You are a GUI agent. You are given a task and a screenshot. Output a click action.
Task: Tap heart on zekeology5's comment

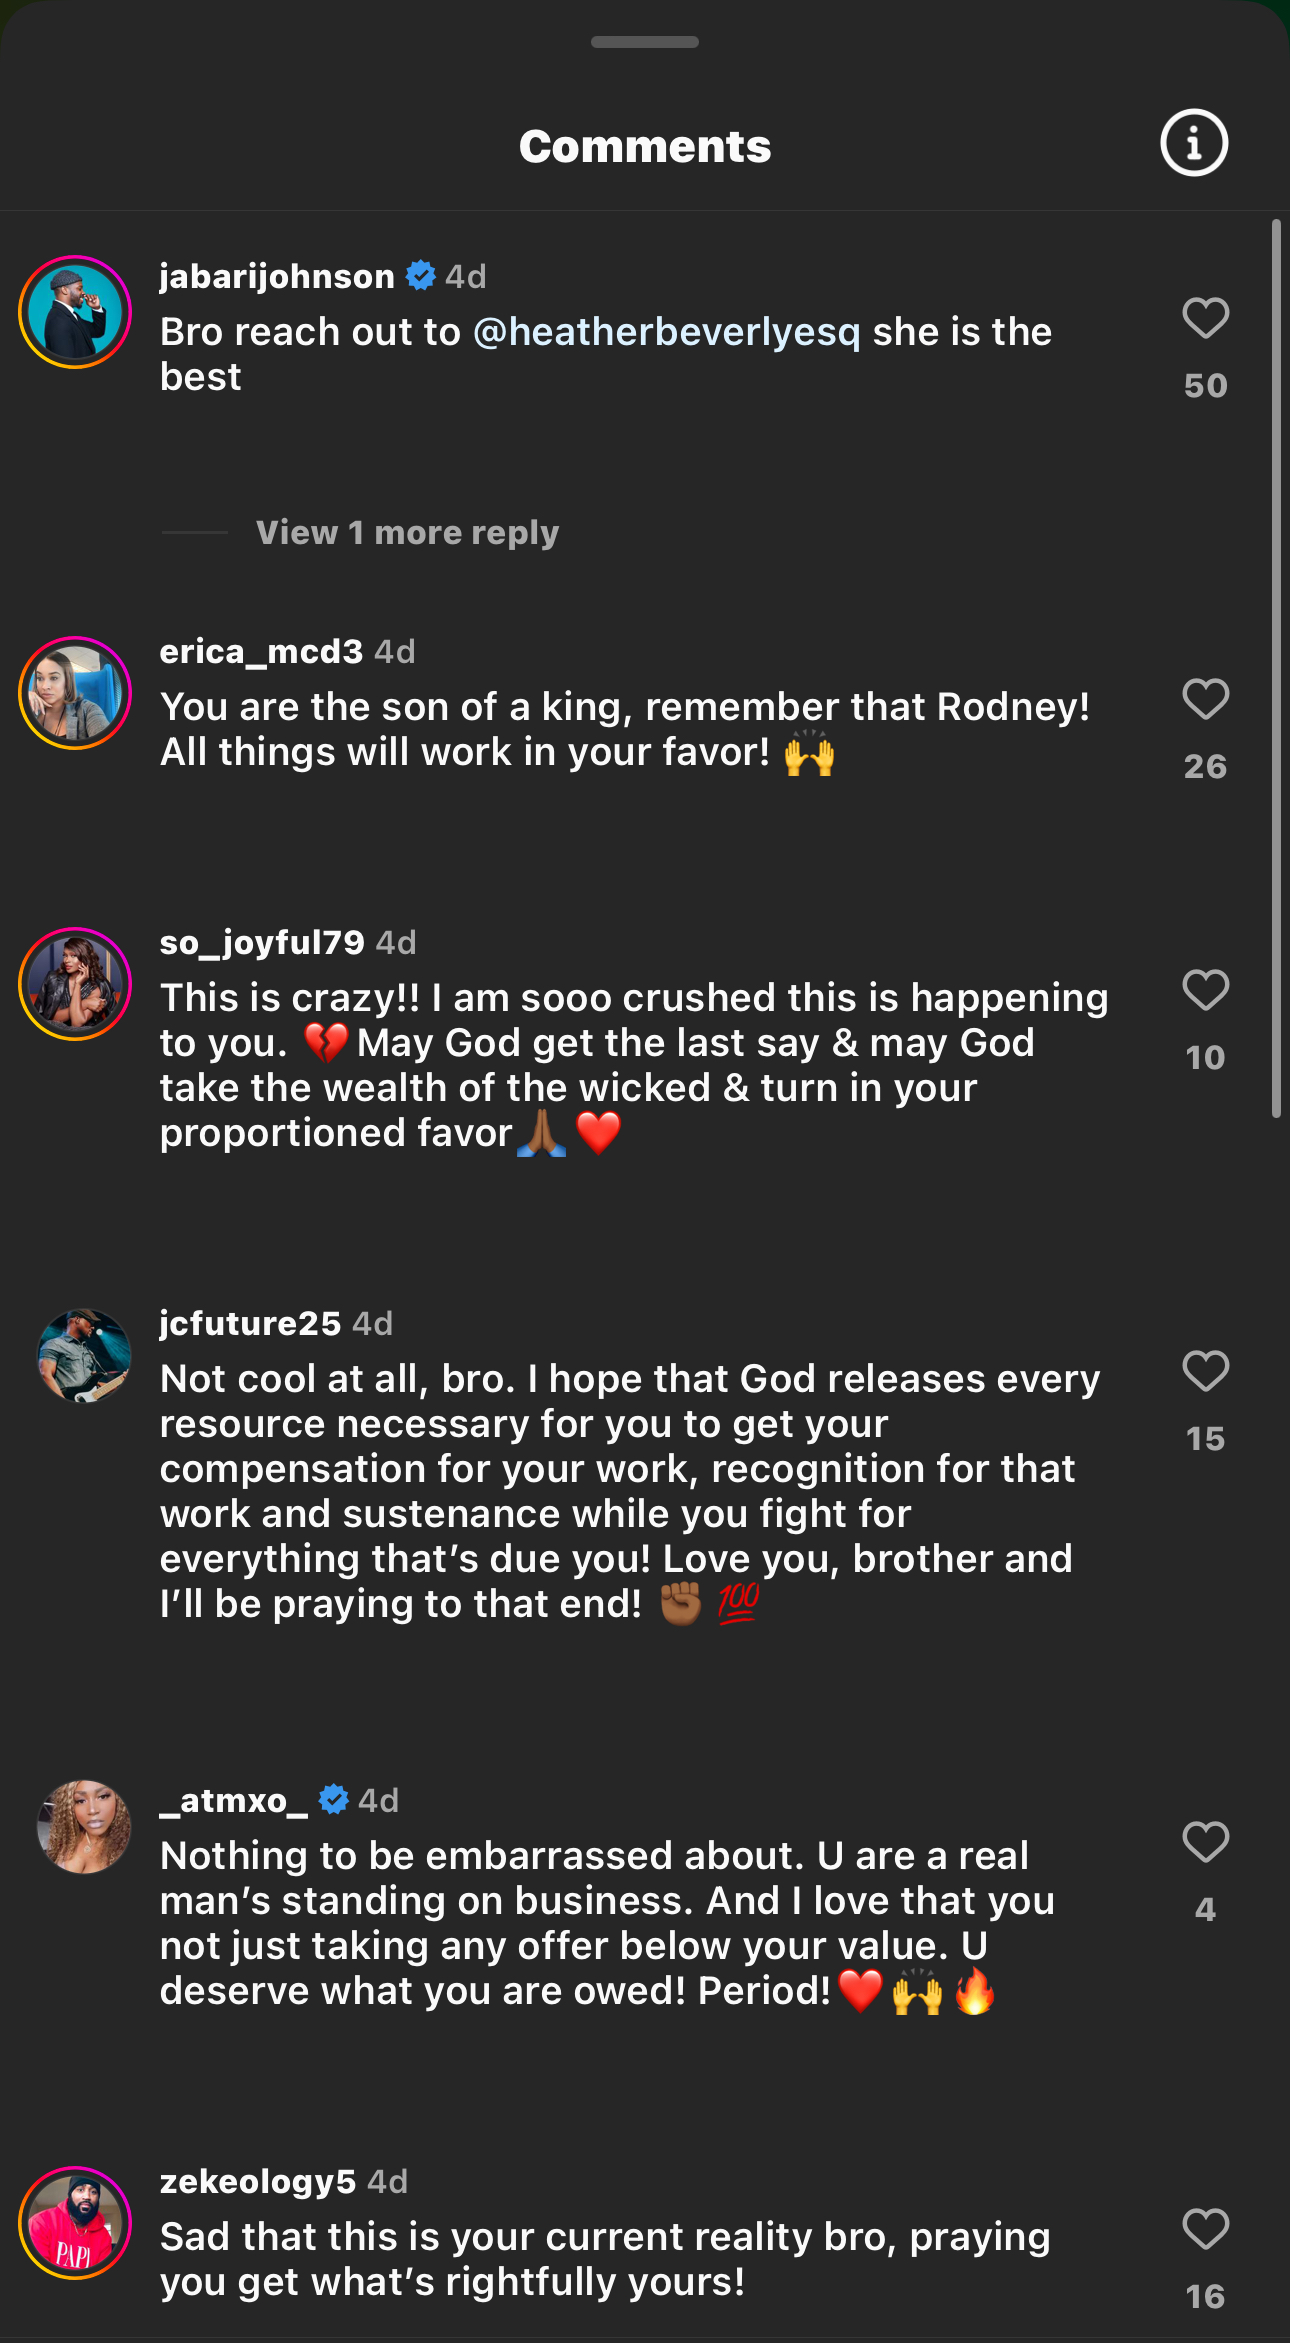pos(1205,2229)
